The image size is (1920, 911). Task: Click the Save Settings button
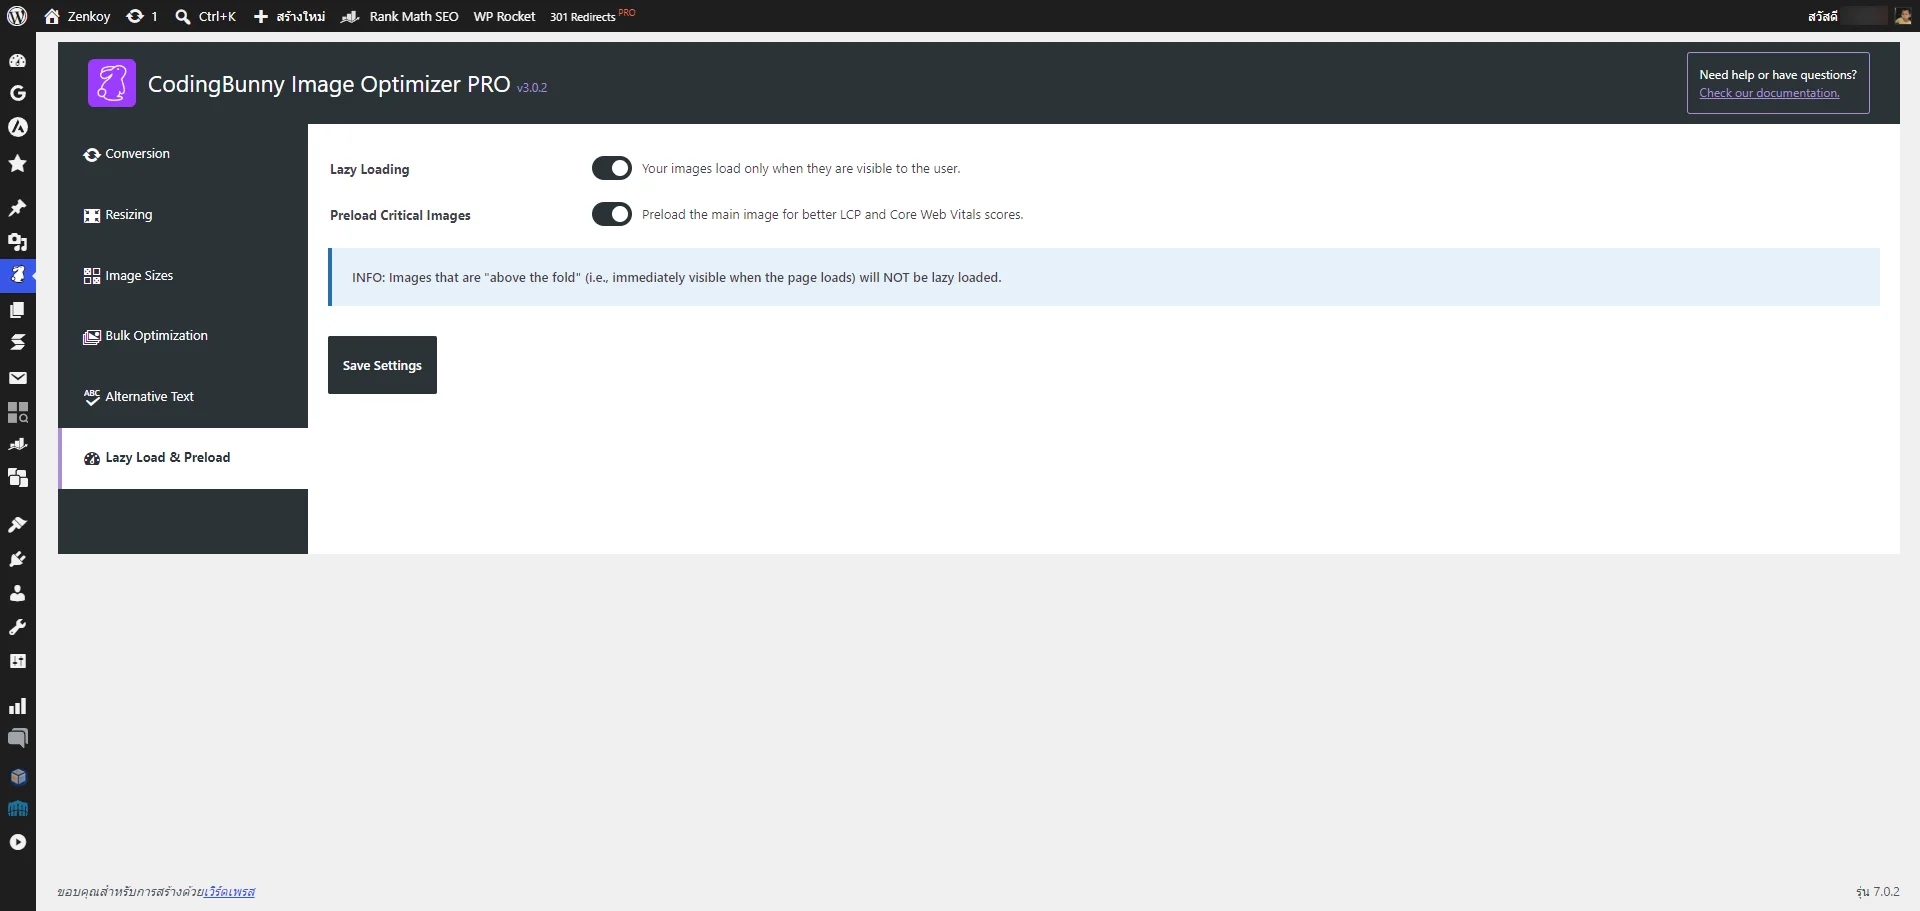(382, 365)
